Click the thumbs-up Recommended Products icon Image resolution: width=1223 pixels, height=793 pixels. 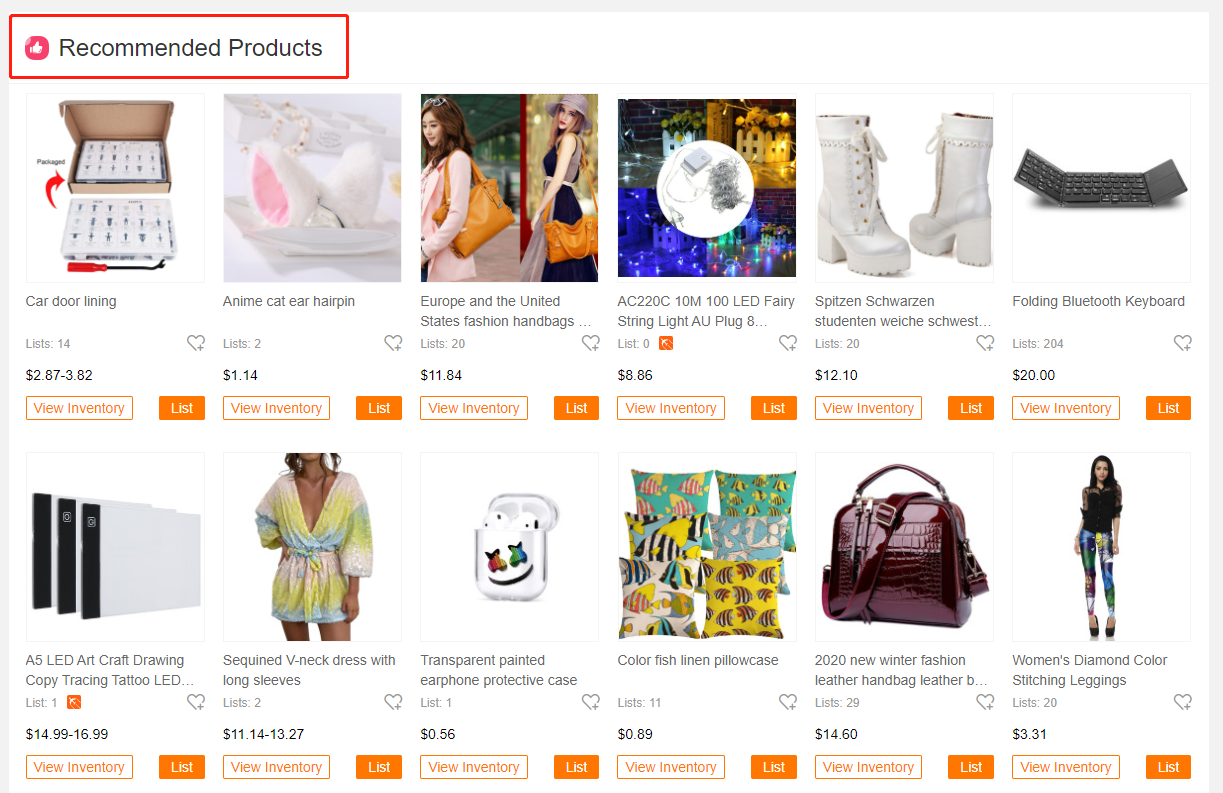point(37,47)
